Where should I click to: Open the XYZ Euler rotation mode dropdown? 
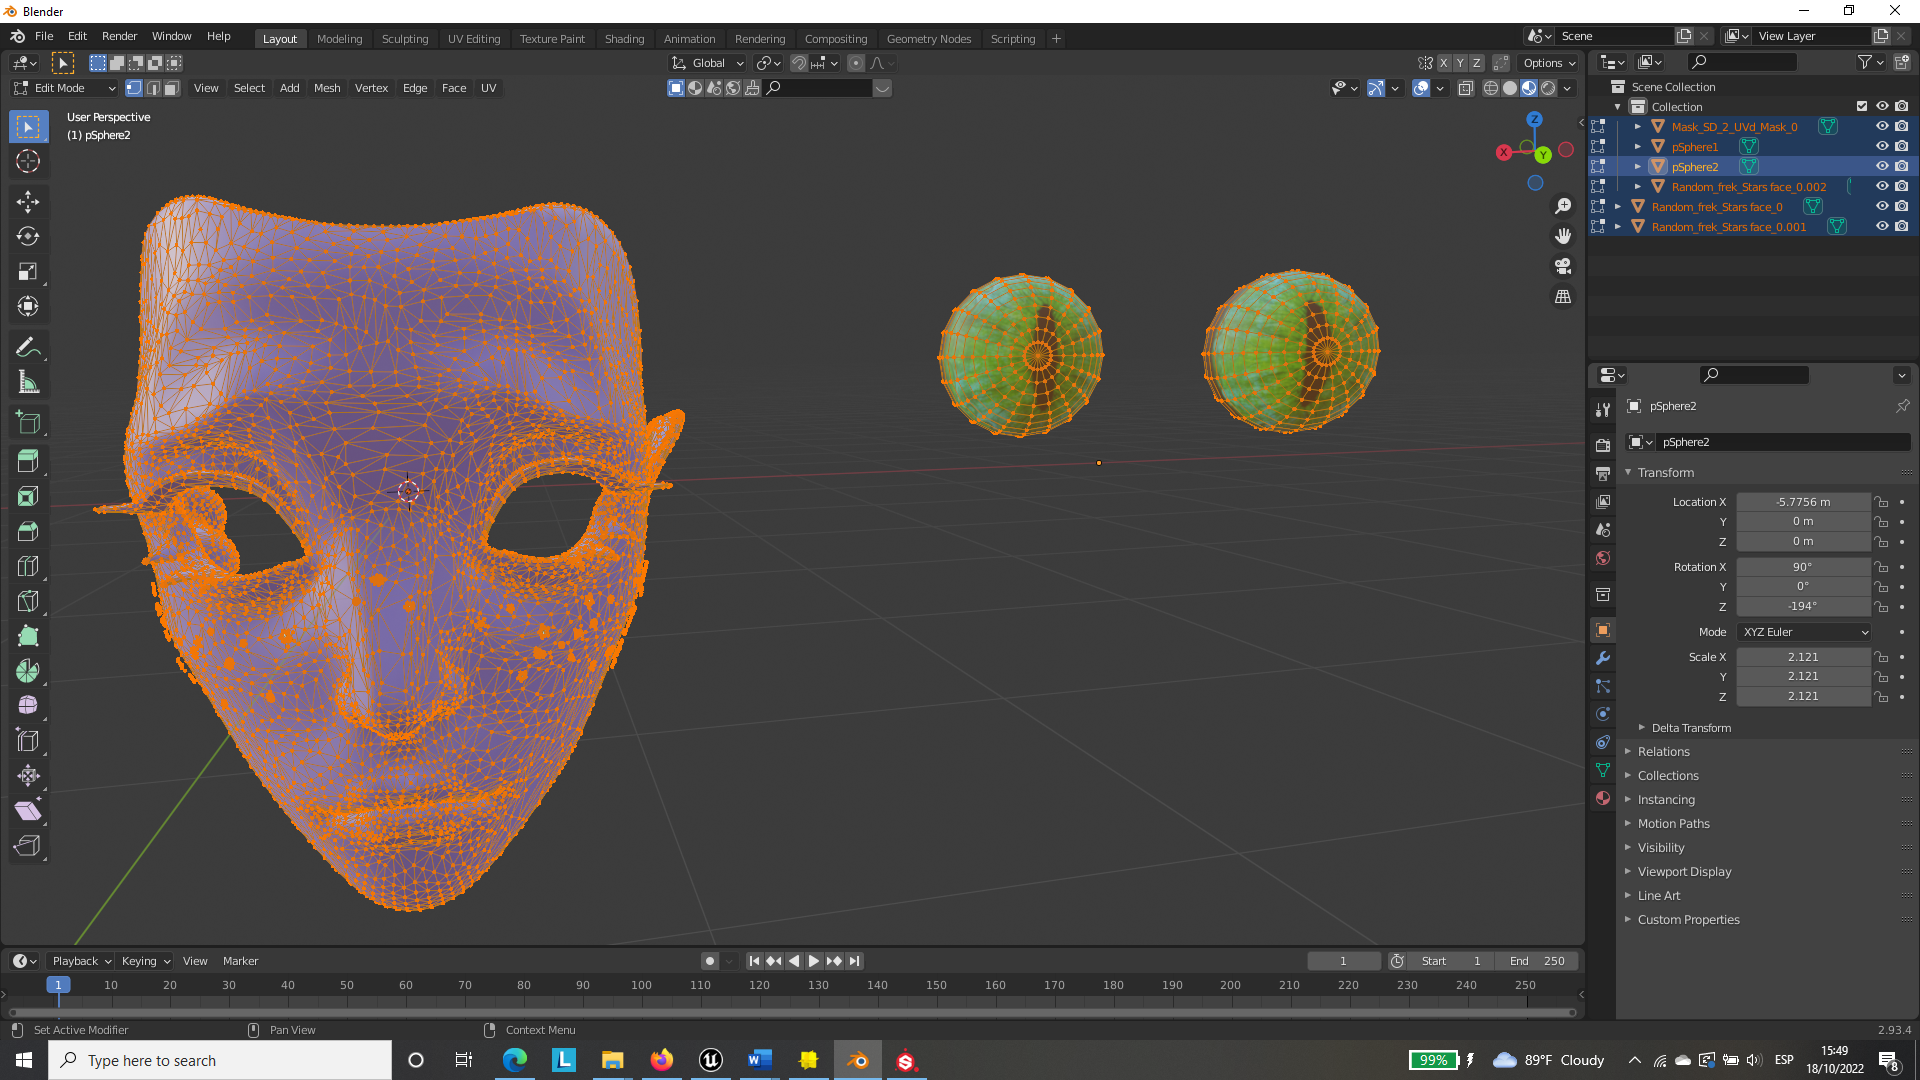(x=1804, y=632)
